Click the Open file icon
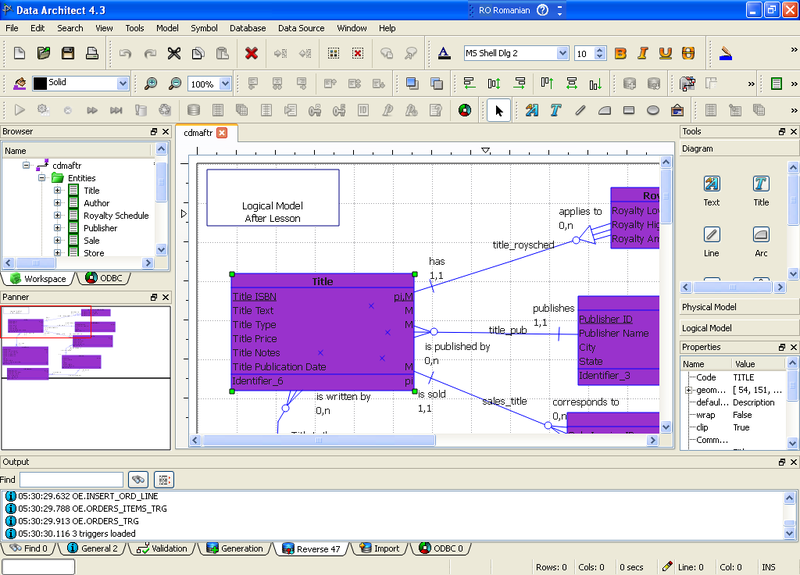The height and width of the screenshot is (575, 800). 44,53
